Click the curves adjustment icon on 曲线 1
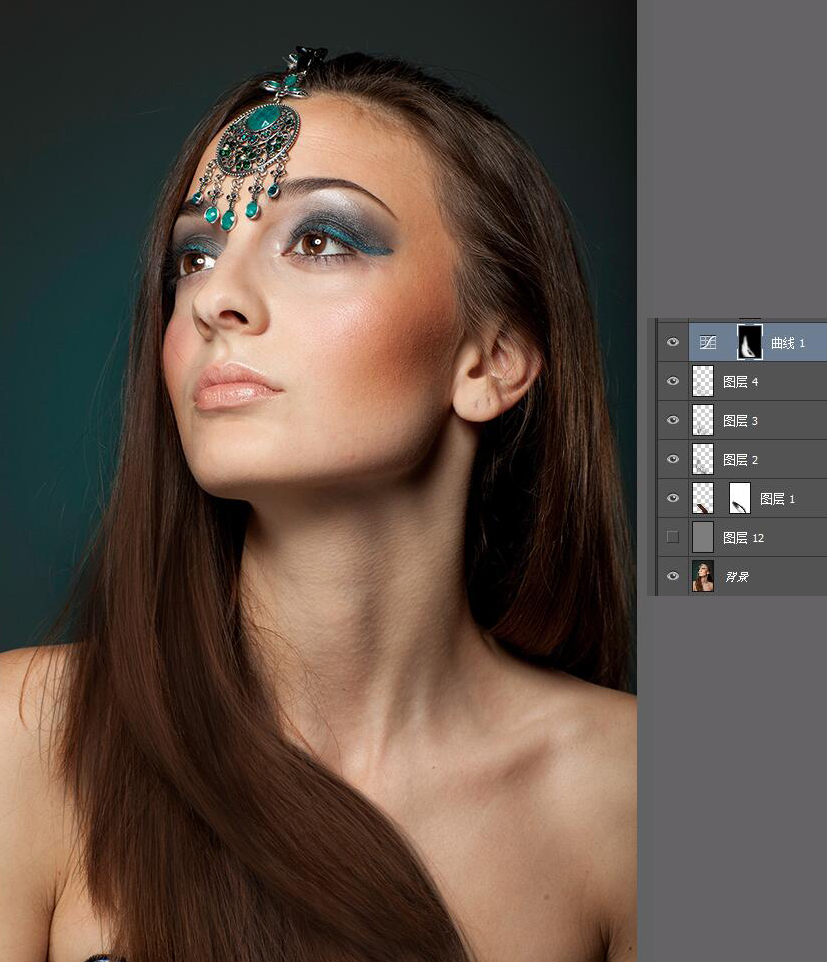Screen dimensions: 827x962 (x=707, y=342)
